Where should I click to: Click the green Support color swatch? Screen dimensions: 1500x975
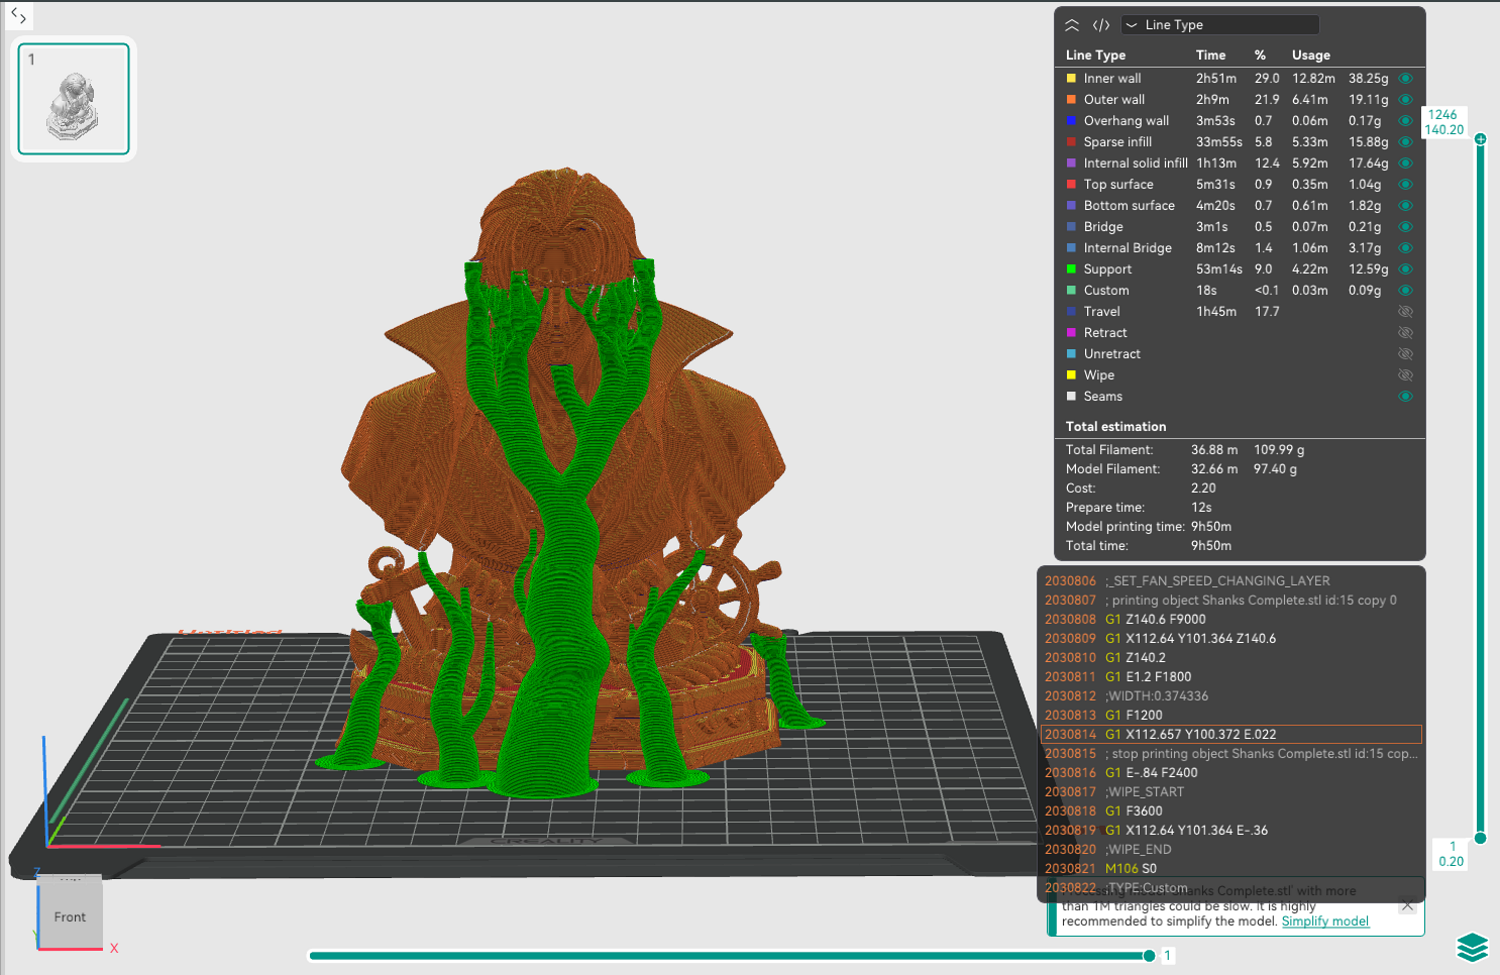(1071, 269)
